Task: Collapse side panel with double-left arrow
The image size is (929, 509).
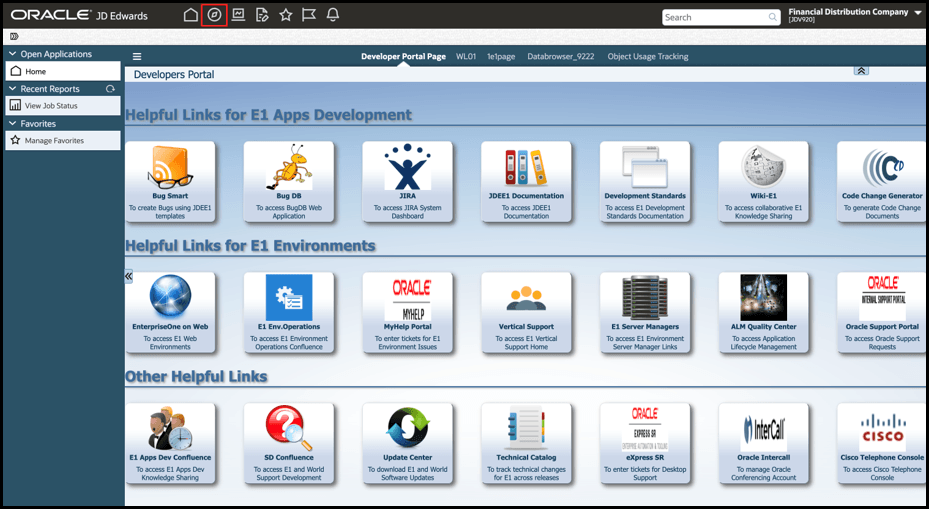Action: (129, 276)
